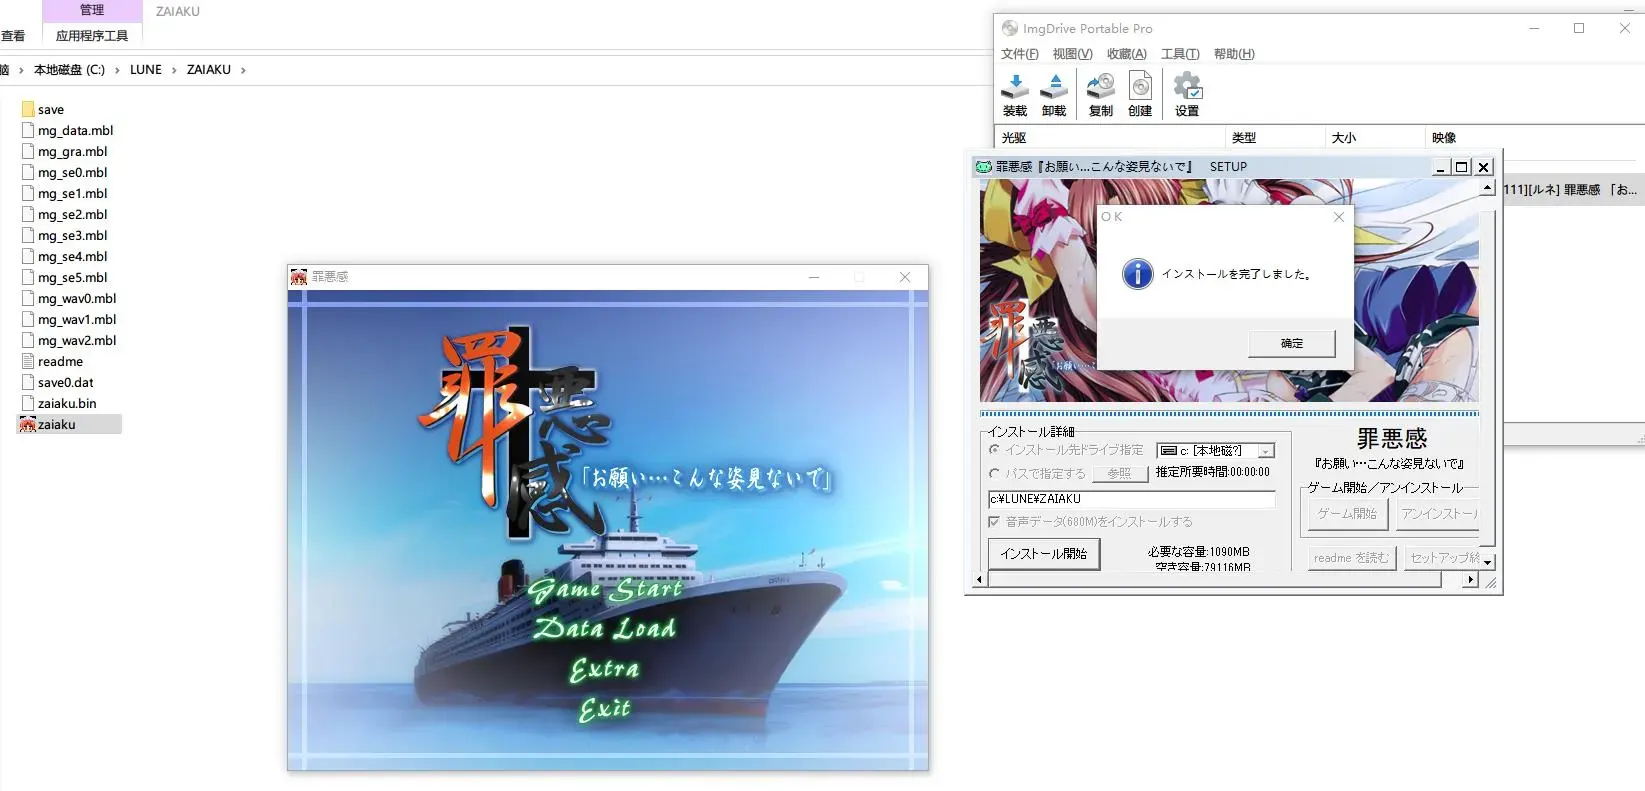Image resolution: width=1645 pixels, height=791 pixels.
Task: Select the パスで指定する radio button
Action: tap(994, 474)
